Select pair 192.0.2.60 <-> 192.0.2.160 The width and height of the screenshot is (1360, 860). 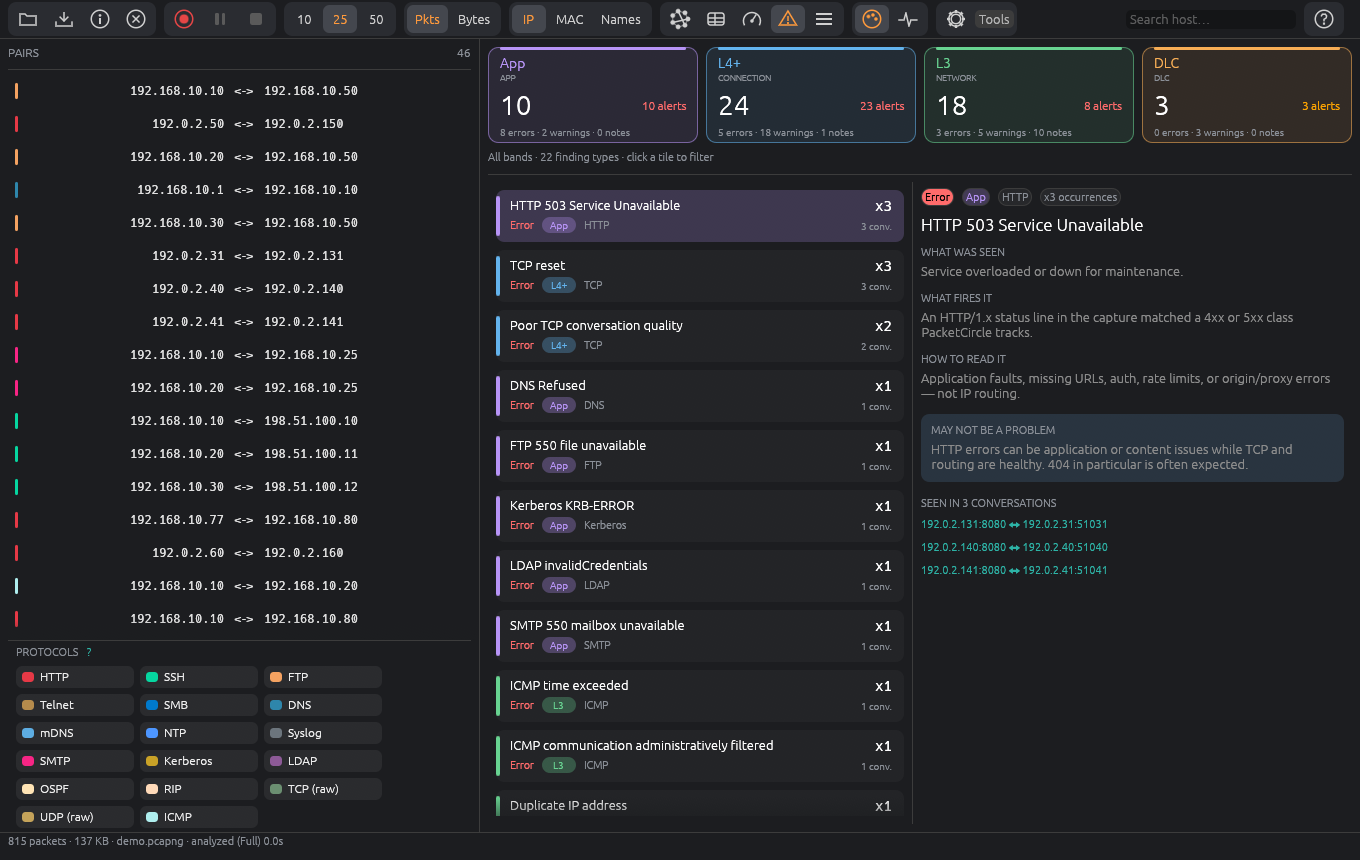pyautogui.click(x=240, y=553)
